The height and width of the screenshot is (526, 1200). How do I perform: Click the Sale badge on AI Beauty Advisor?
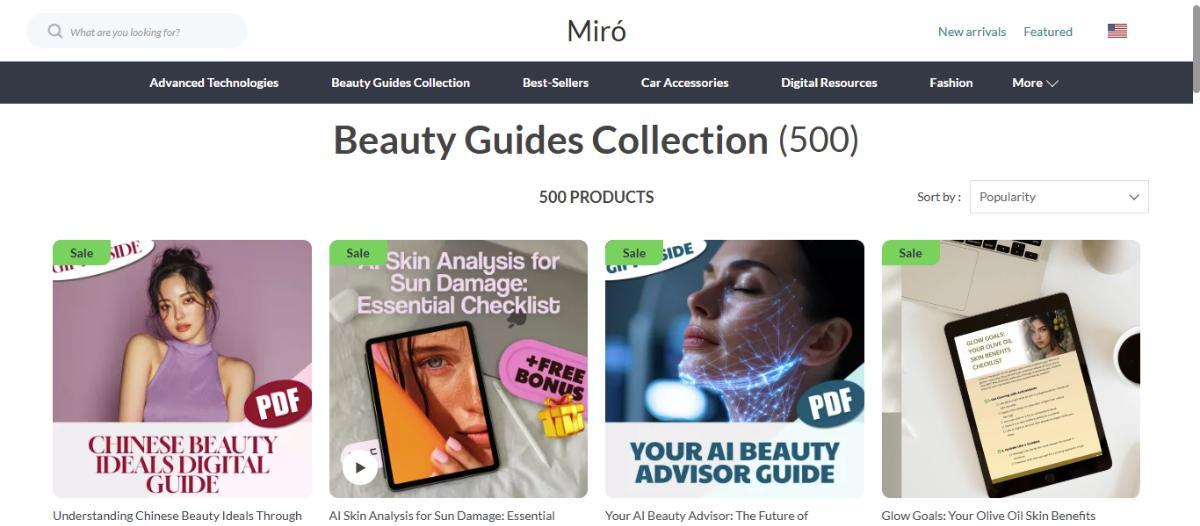click(x=634, y=253)
